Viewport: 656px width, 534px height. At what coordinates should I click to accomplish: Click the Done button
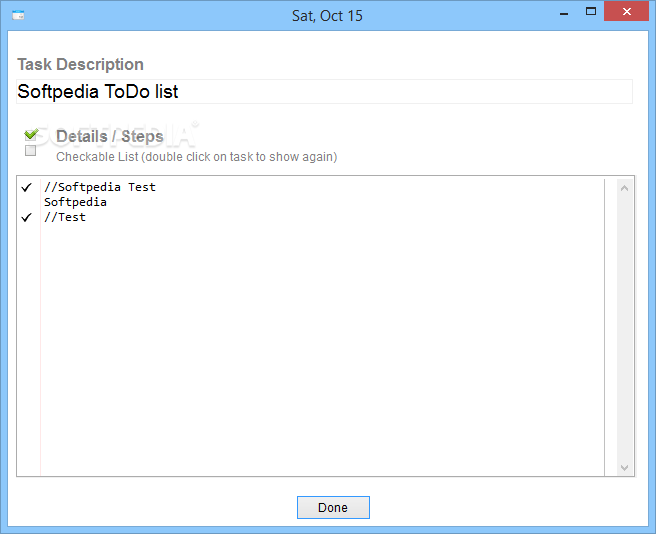(x=333, y=507)
